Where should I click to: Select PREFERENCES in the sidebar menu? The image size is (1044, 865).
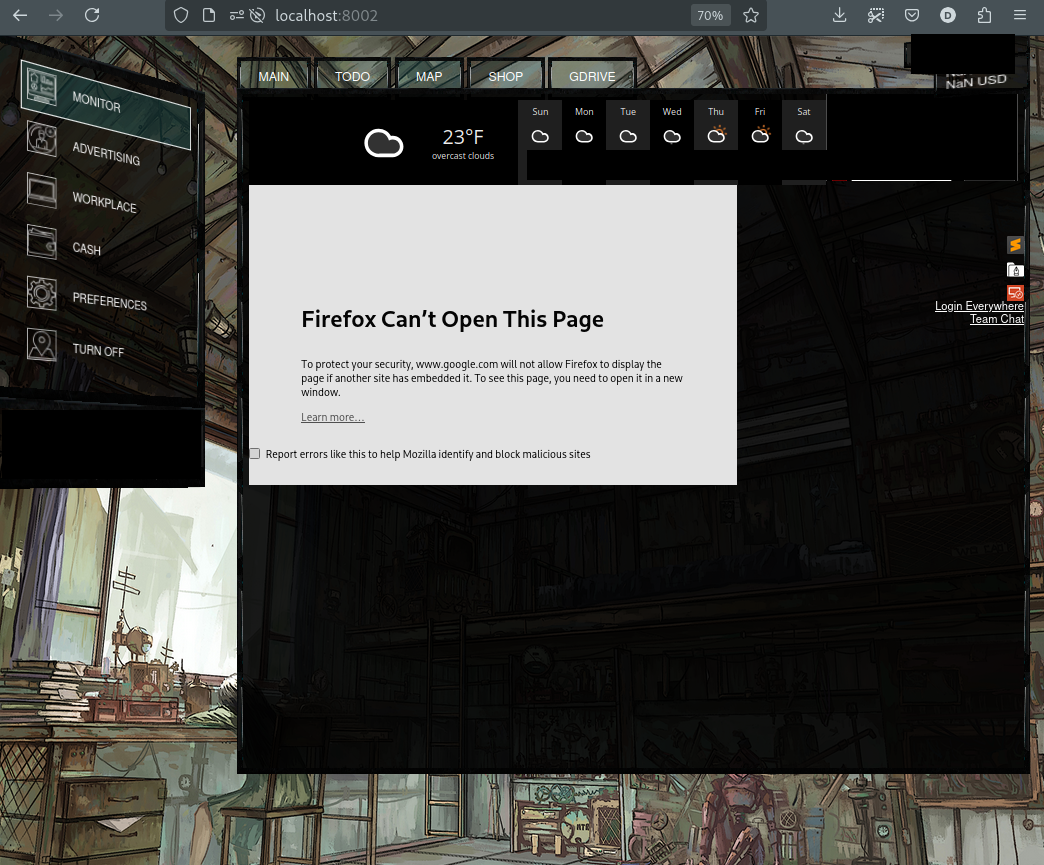[110, 301]
